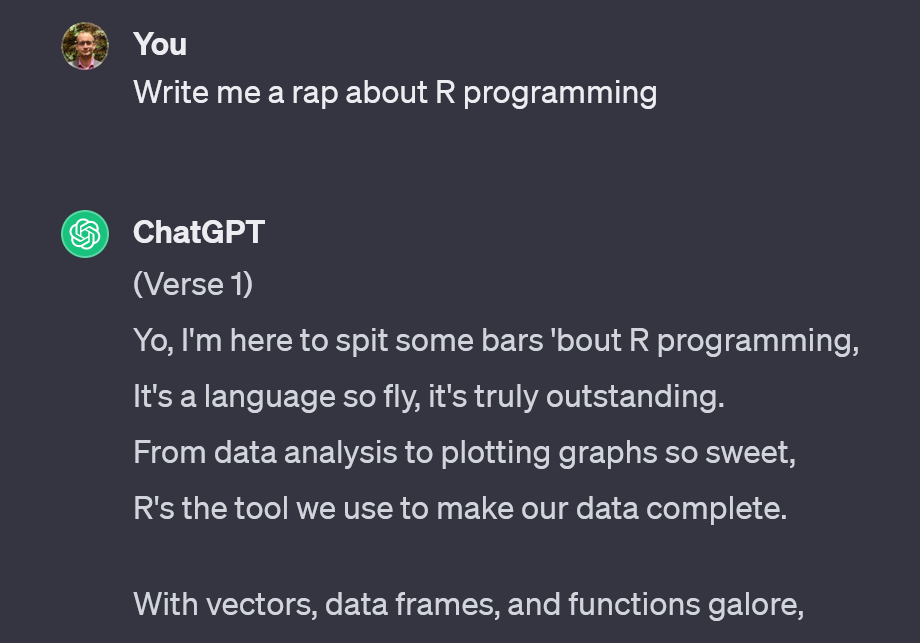Click the word "complete." in the reply
Viewport: 920px width, 643px height.
716,509
